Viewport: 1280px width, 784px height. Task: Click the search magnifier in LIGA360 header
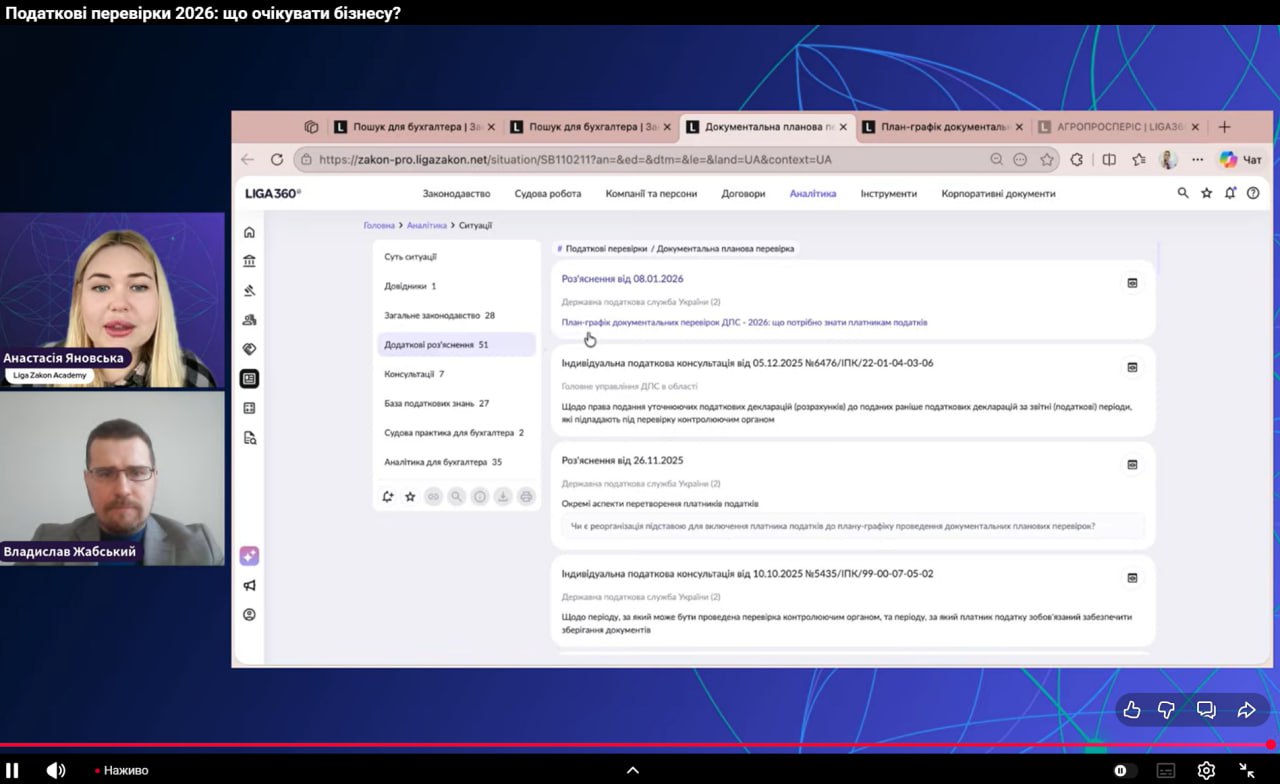coord(1183,194)
